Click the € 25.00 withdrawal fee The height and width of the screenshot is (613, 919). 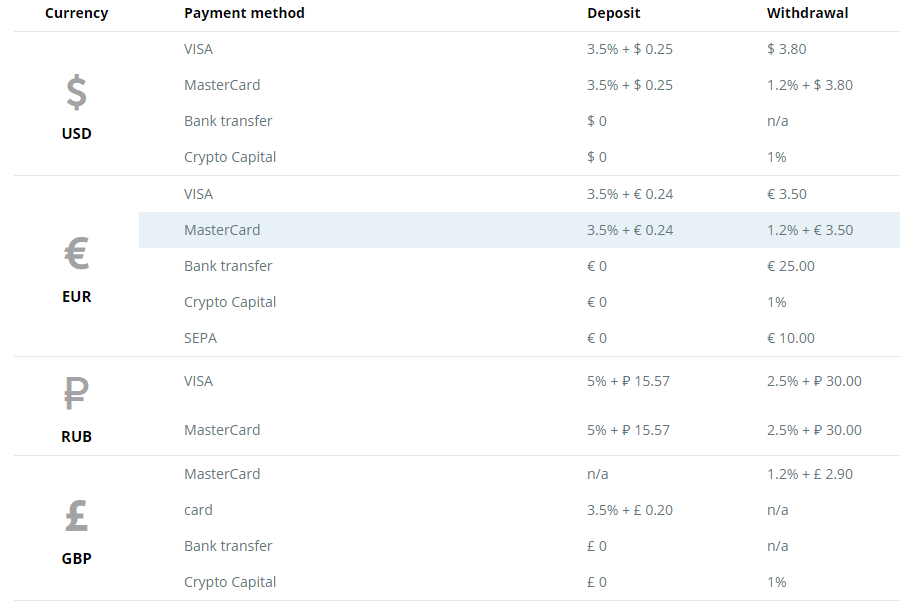click(791, 266)
